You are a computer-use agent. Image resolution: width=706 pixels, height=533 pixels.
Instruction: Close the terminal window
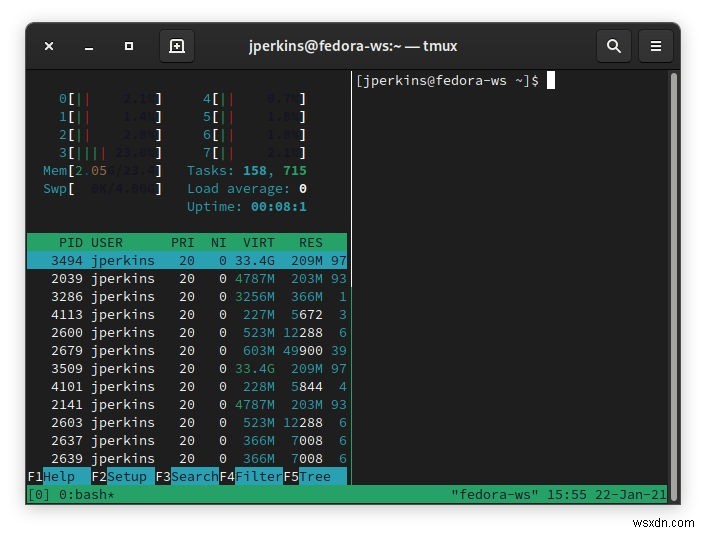coord(49,46)
